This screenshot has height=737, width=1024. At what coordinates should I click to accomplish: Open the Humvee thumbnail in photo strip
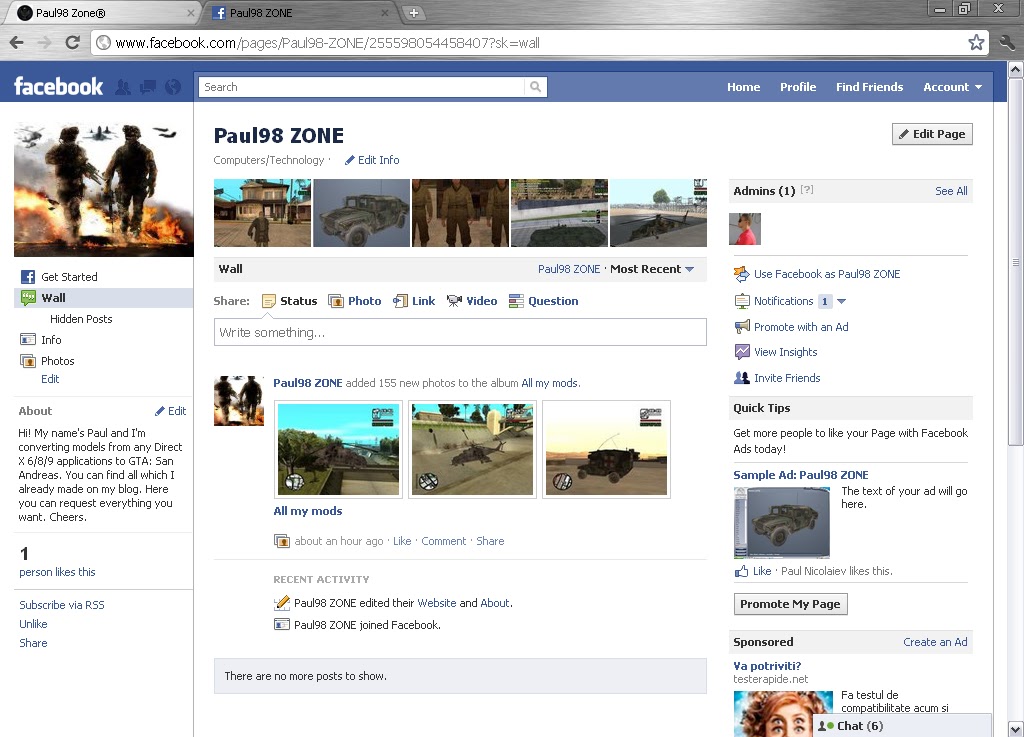point(361,213)
